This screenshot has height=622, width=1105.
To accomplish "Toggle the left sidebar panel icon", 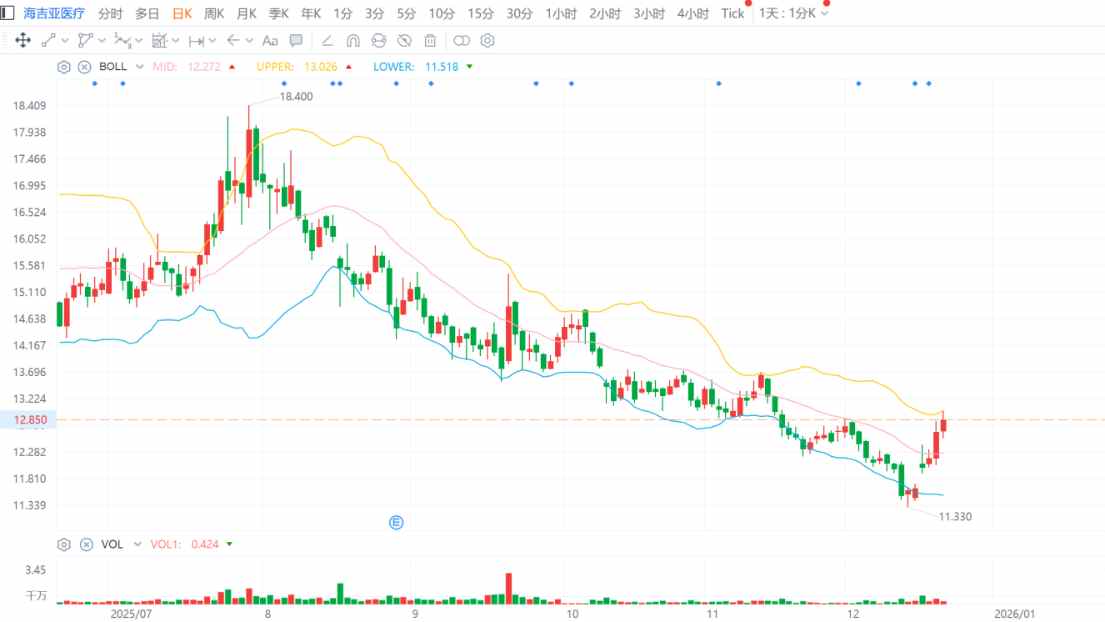I will point(8,13).
